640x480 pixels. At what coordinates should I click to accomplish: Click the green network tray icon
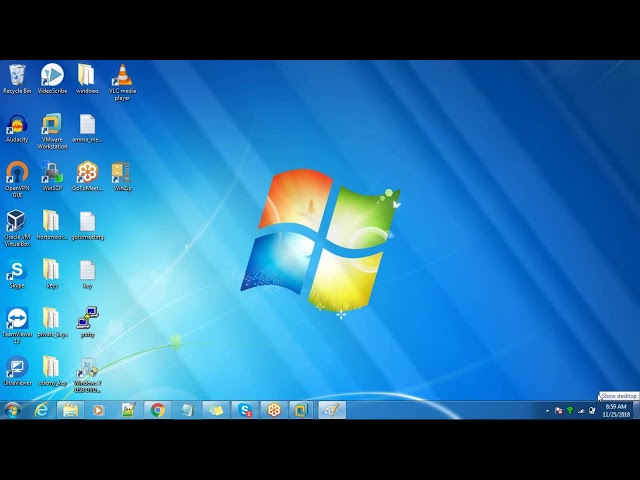coord(570,411)
